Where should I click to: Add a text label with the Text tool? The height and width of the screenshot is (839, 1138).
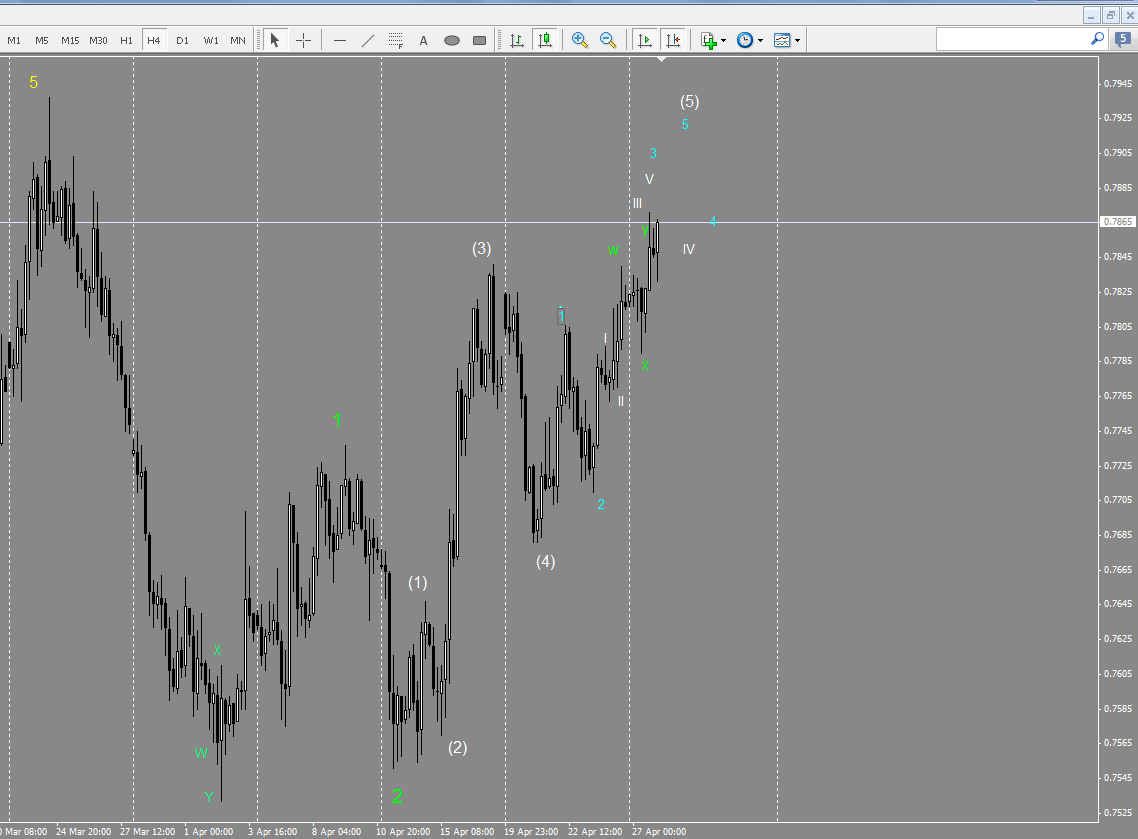click(423, 40)
